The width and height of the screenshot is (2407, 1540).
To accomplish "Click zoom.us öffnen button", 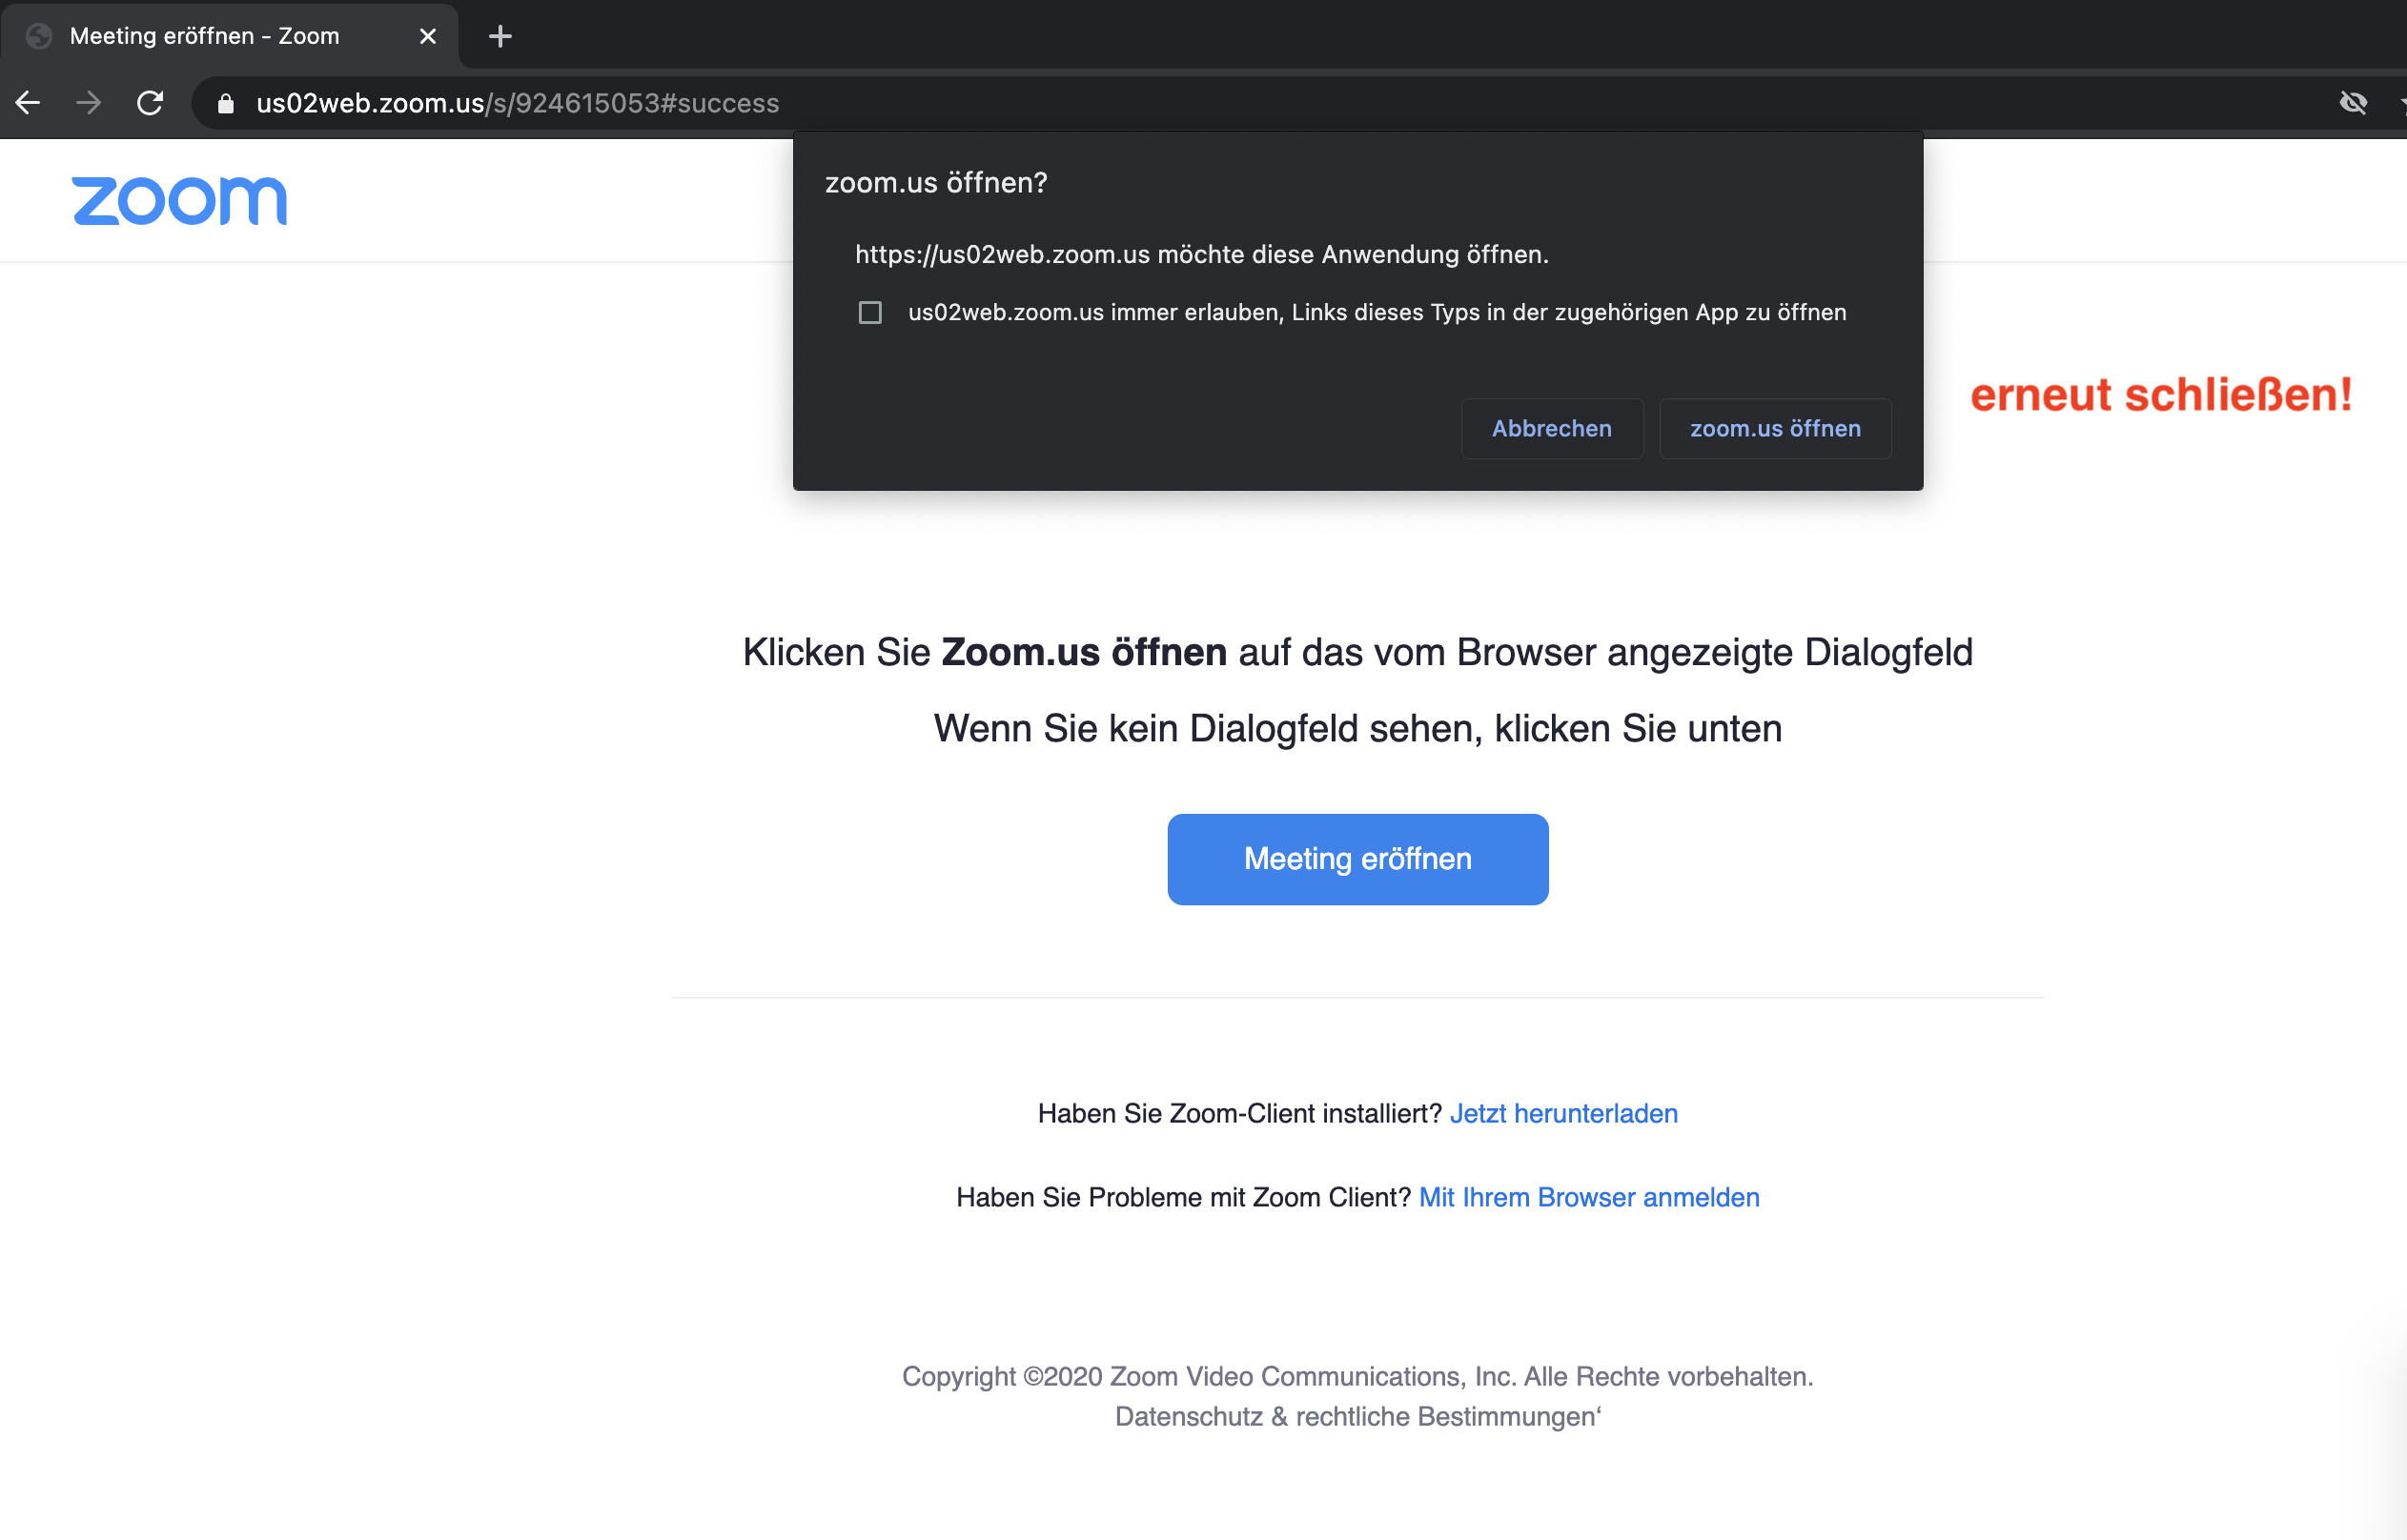I will tap(1775, 429).
